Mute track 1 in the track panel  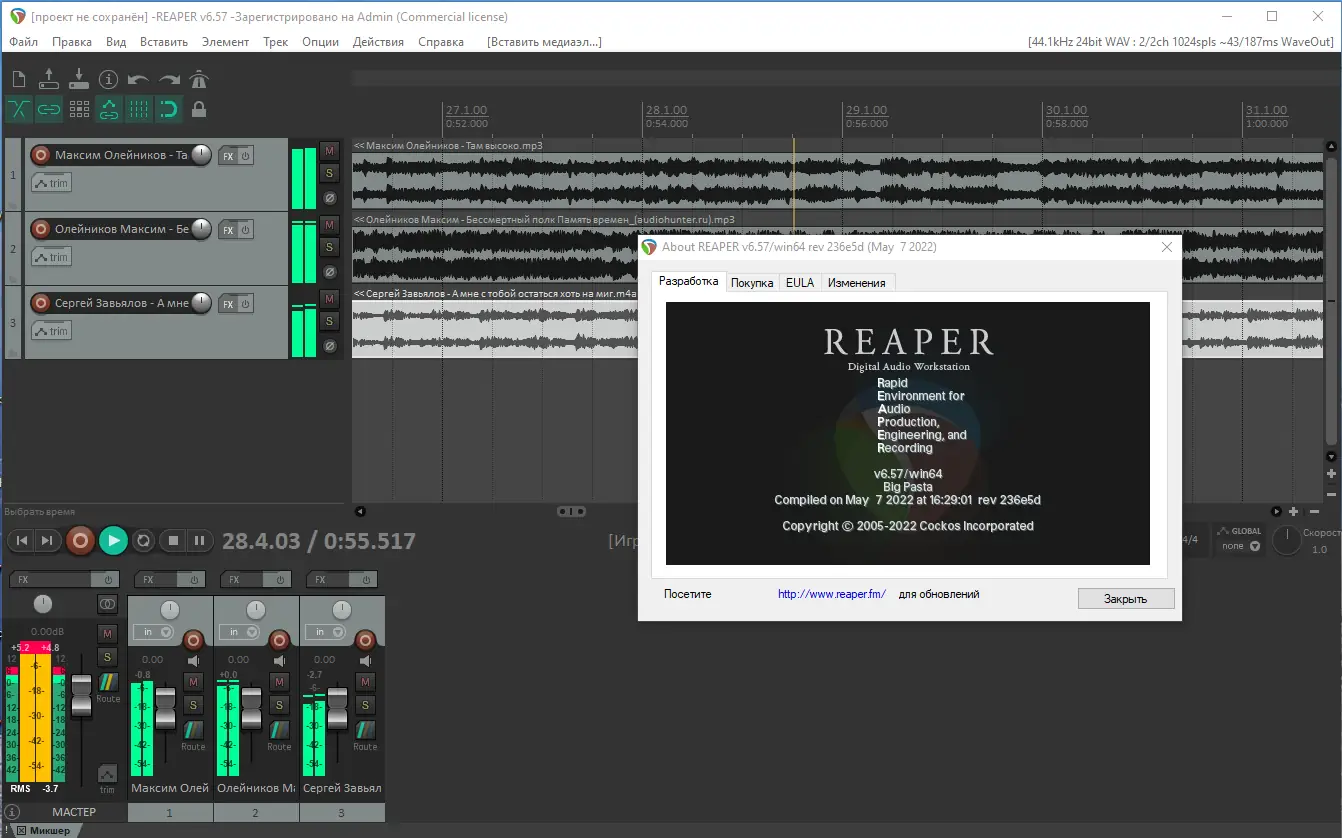329,151
